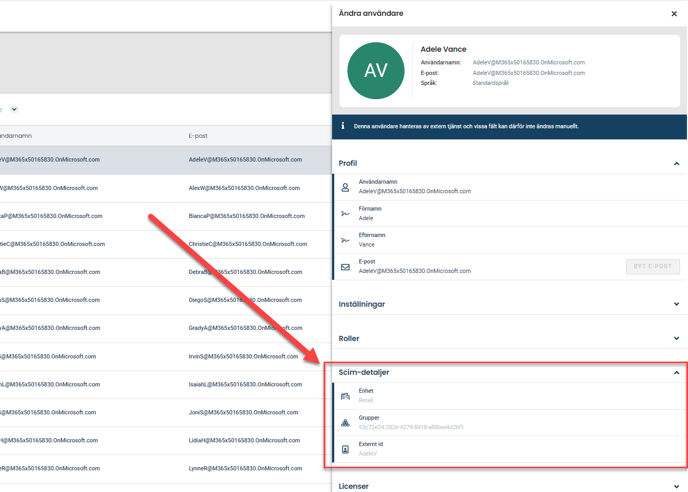Click the Enhet value Retail
This screenshot has width=688, height=492.
[366, 400]
